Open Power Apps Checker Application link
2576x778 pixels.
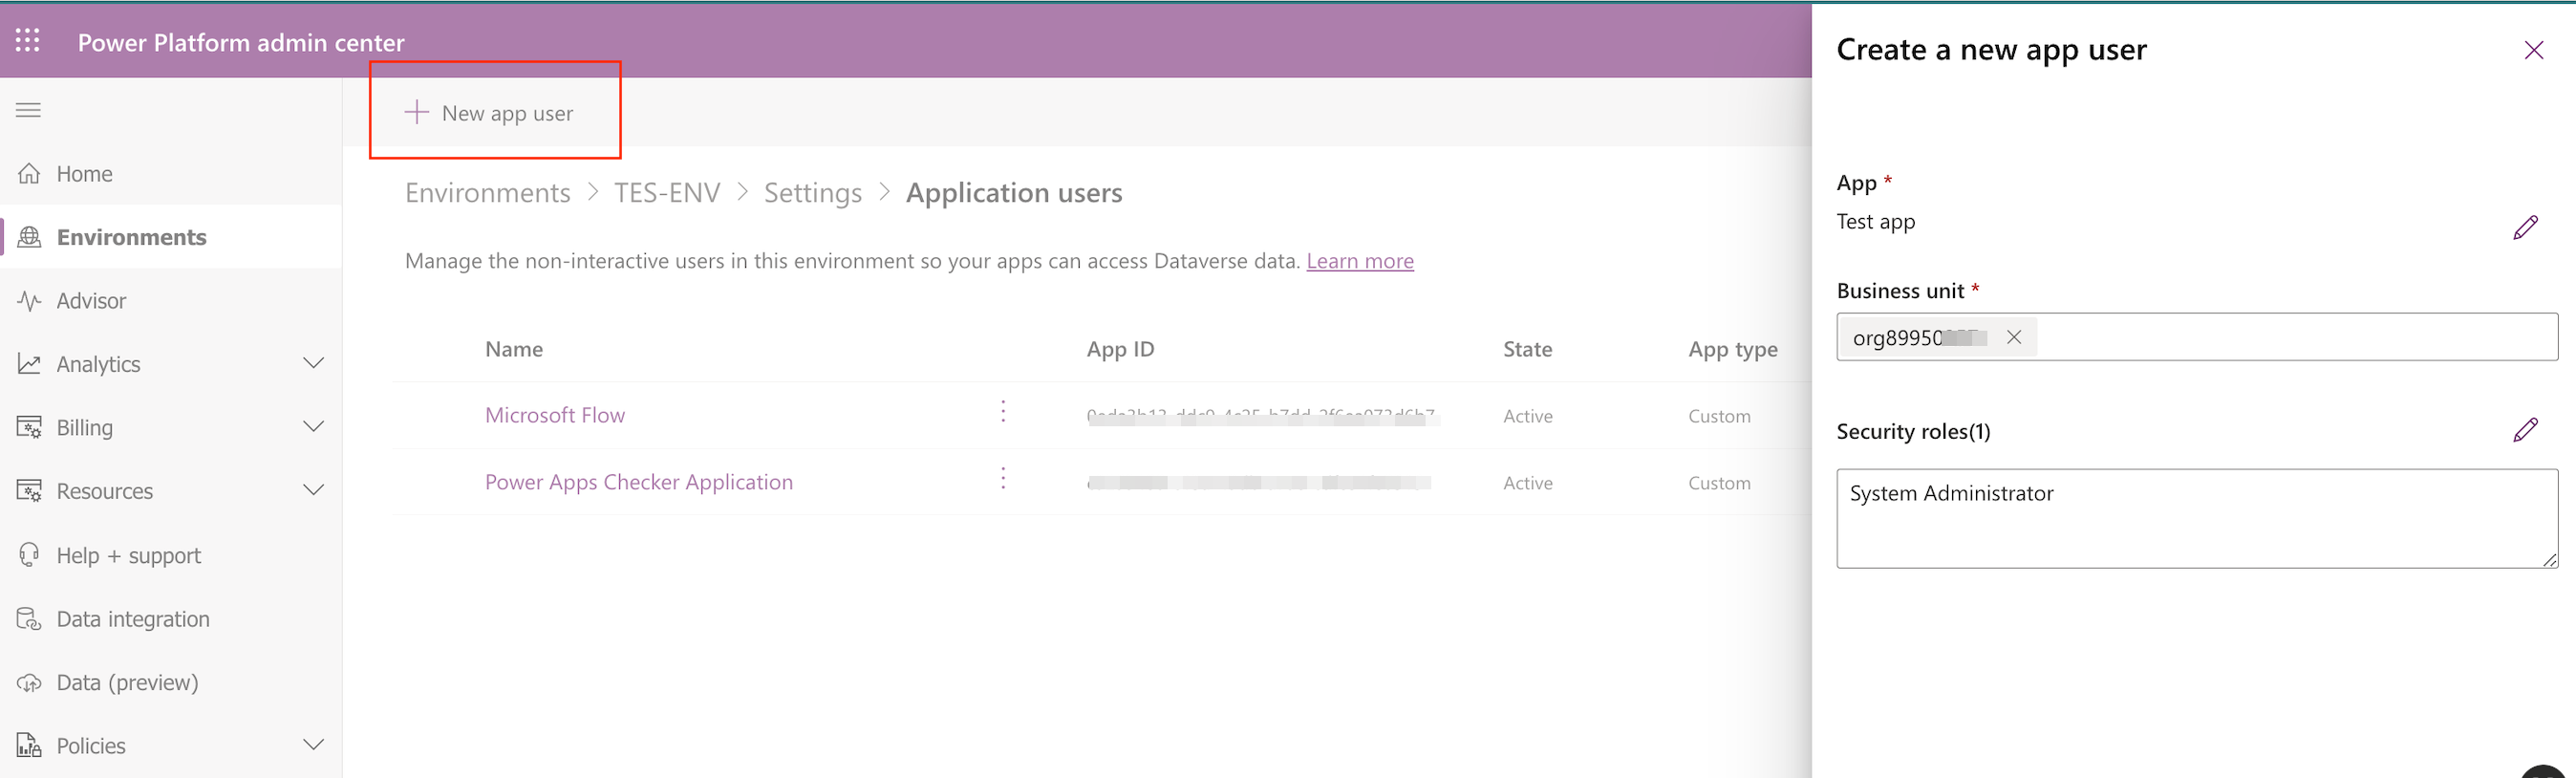639,482
